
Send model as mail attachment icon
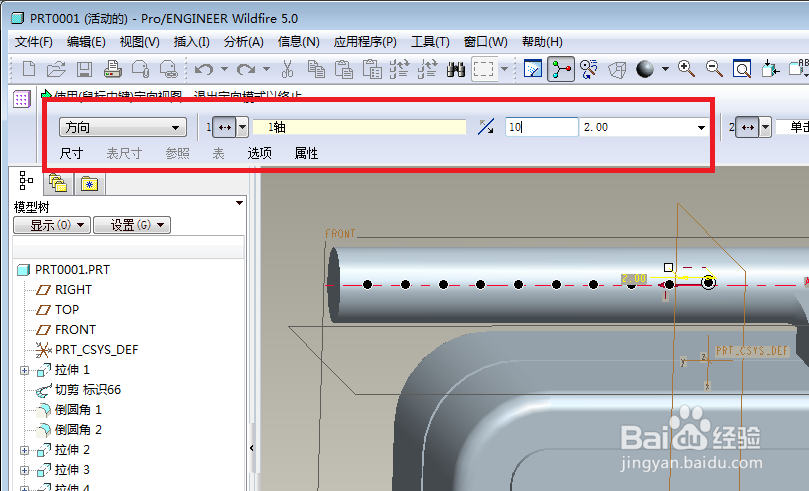coord(140,69)
